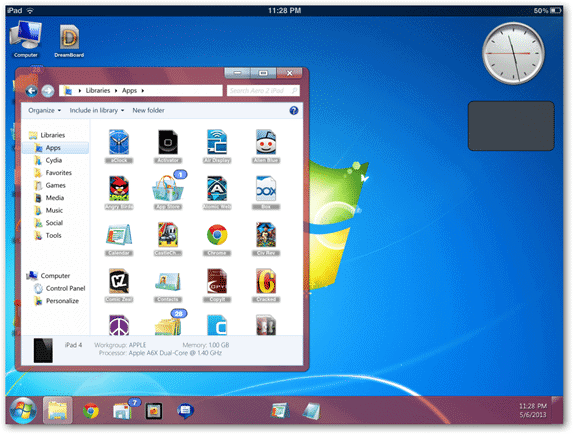The width and height of the screenshot is (573, 434).
Task: Launch Civ Rev game
Action: click(266, 235)
